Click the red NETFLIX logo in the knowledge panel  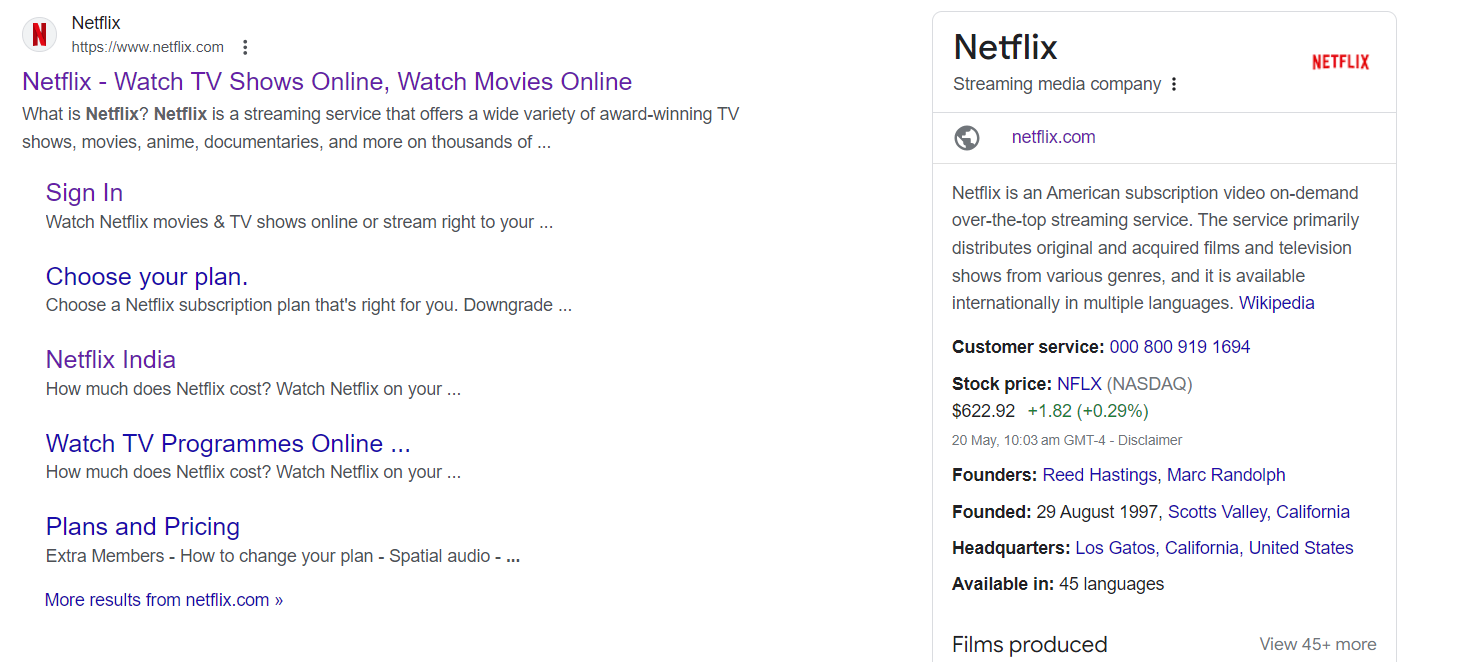pos(1340,61)
